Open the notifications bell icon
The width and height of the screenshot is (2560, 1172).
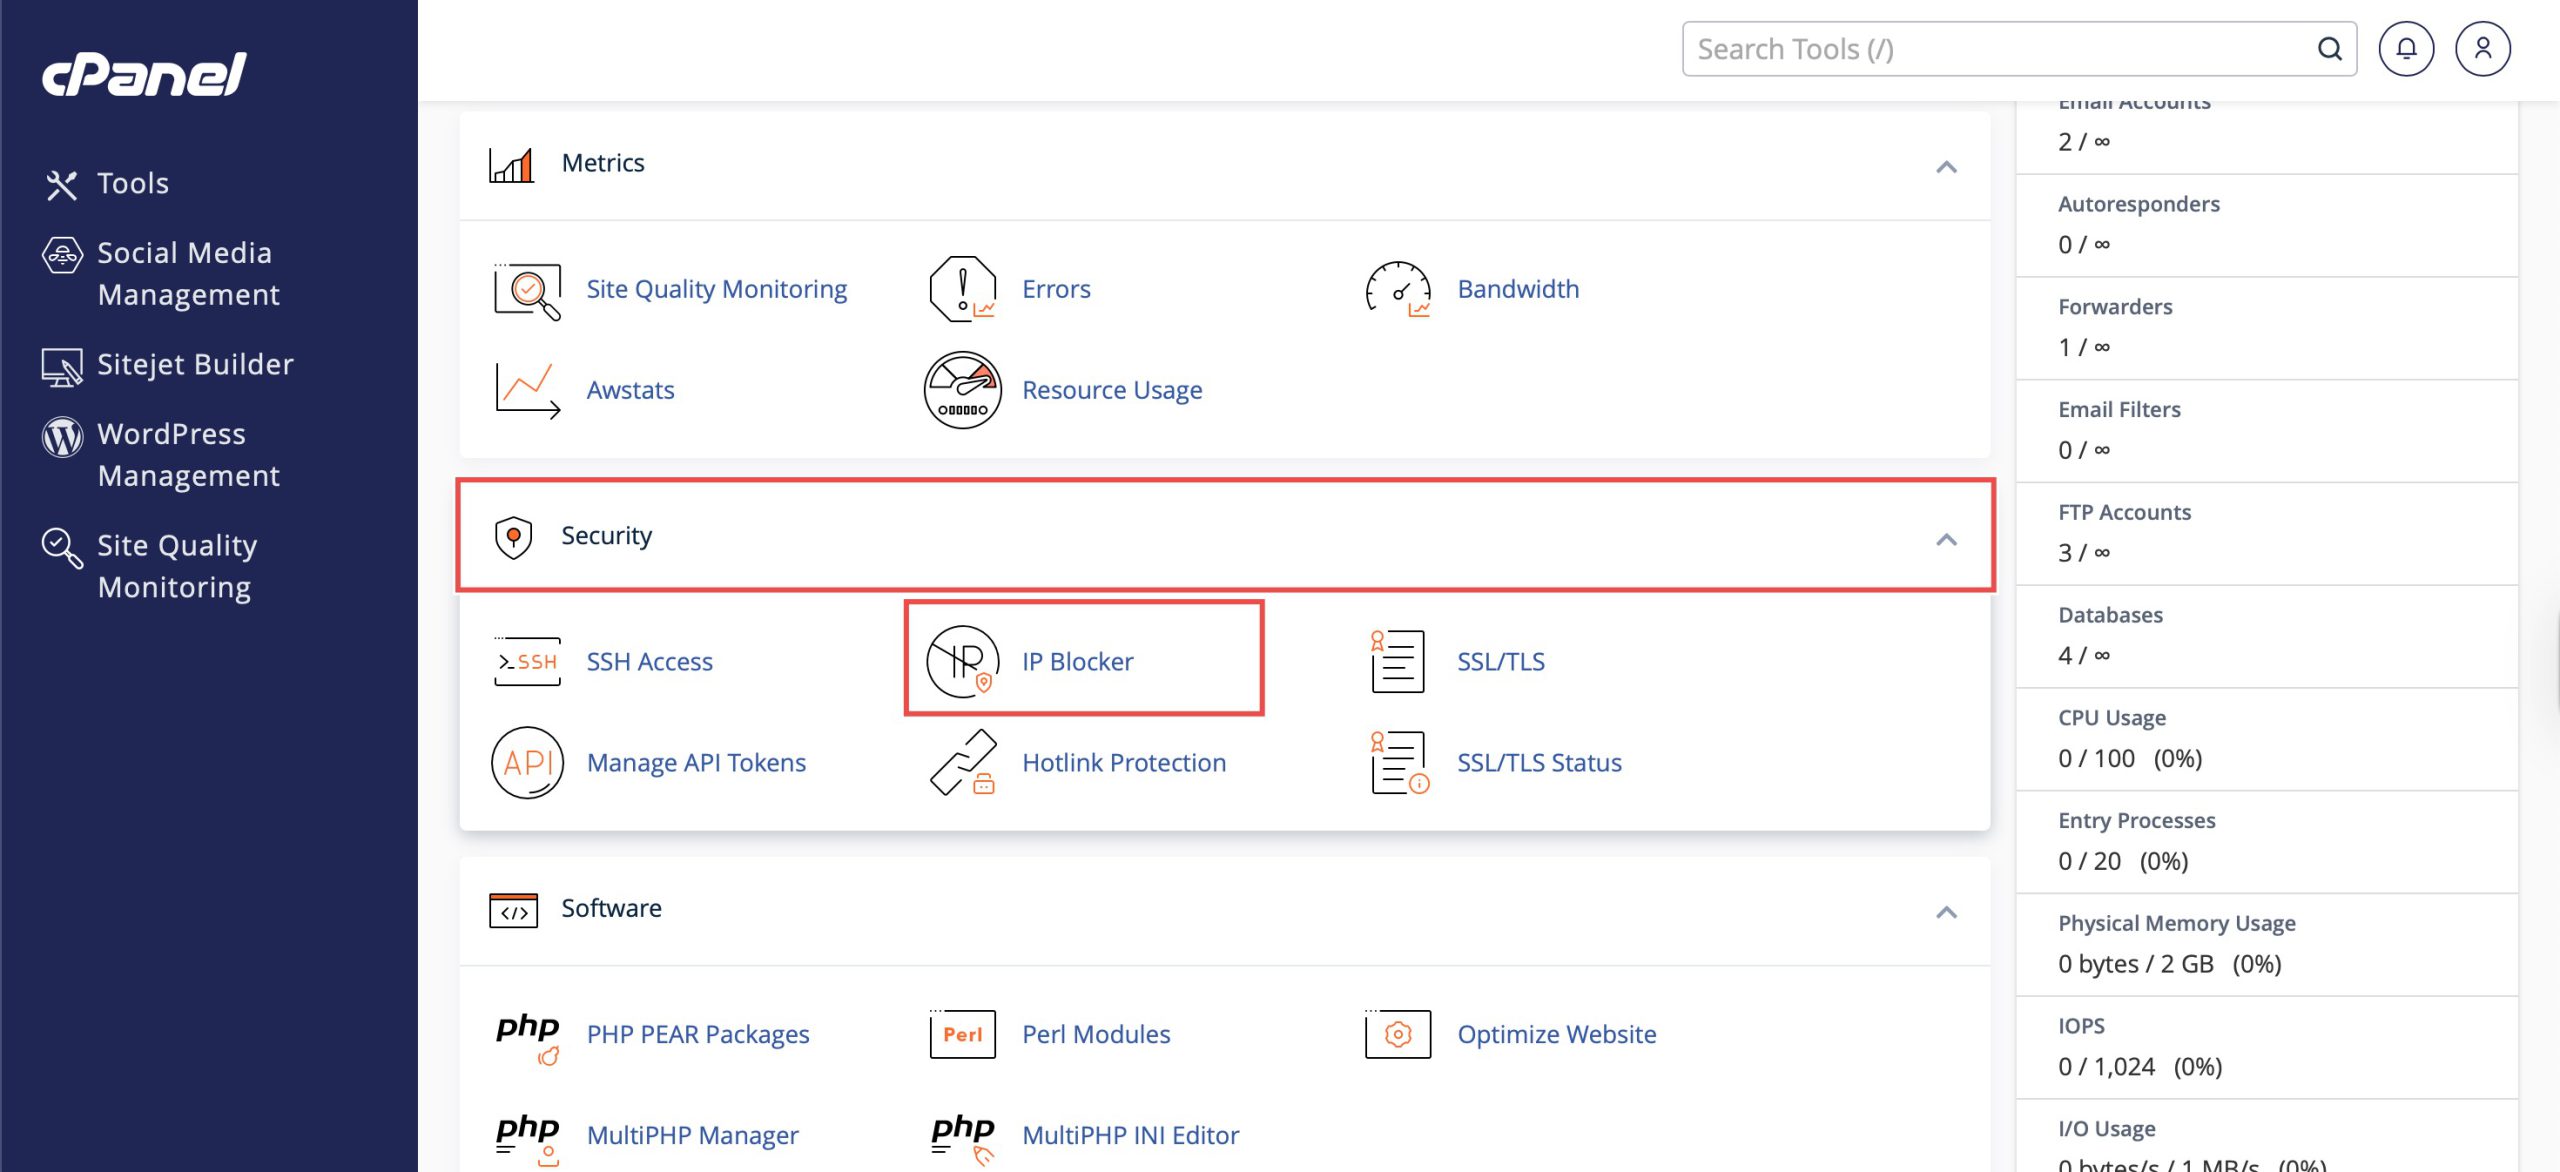pos(2405,49)
